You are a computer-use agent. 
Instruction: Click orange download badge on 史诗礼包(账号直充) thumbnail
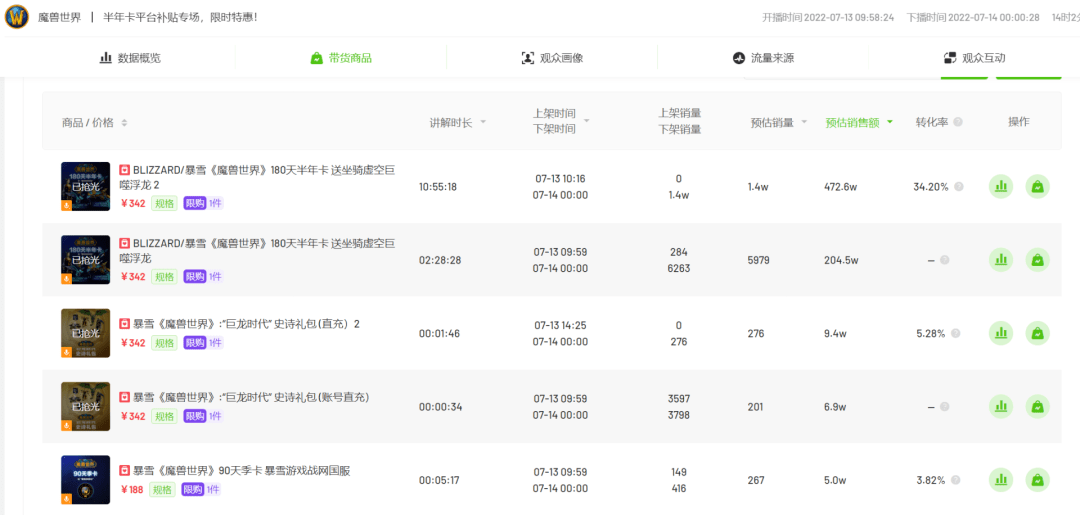pos(66,425)
